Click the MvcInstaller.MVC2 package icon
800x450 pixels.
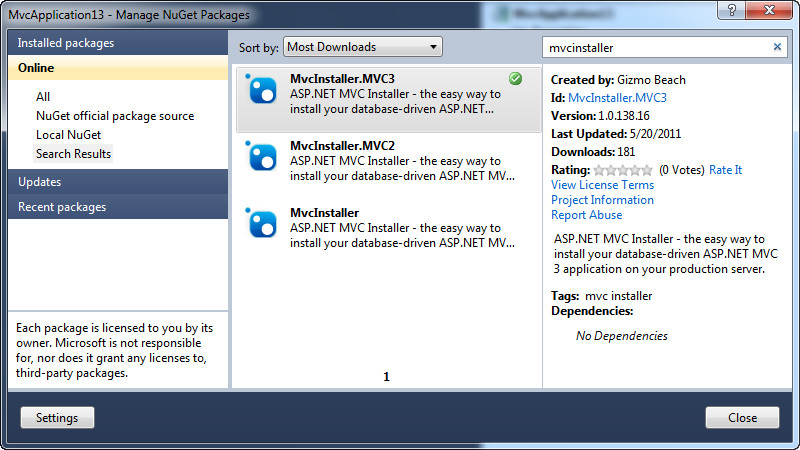[x=261, y=156]
